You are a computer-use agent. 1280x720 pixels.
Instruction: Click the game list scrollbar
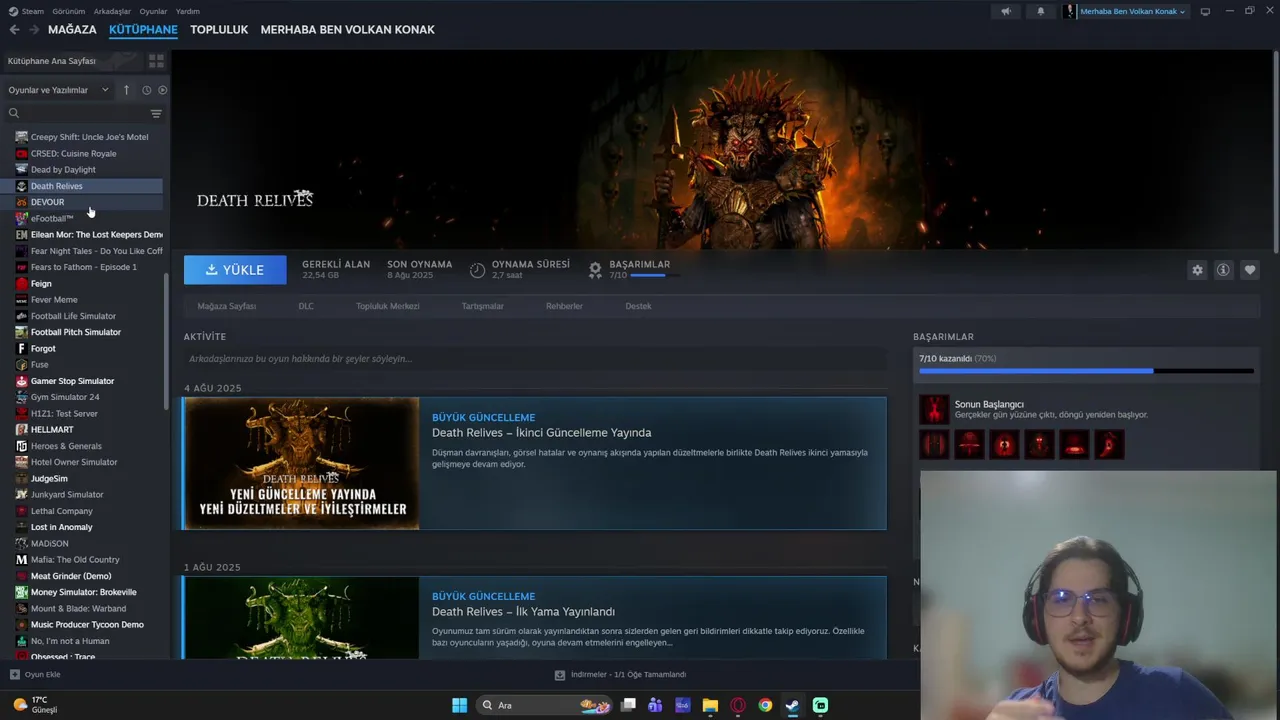(167, 340)
